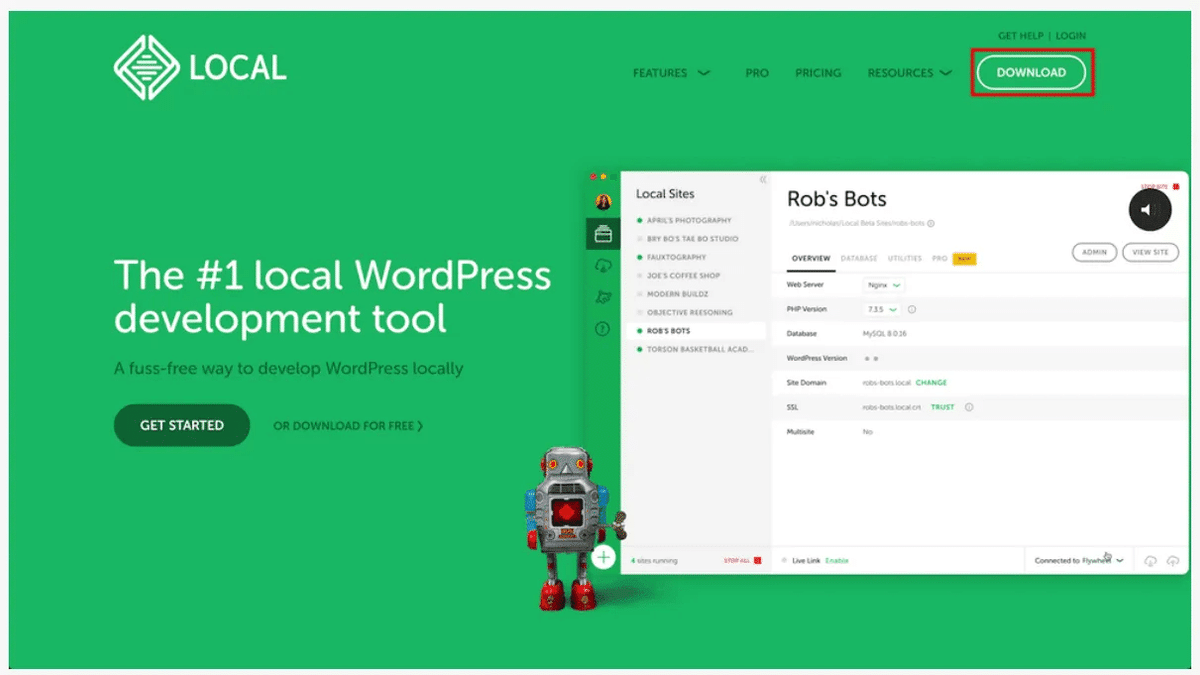This screenshot has width=1200, height=675.
Task: Click the user avatar in the app sidebar
Action: coord(603,202)
